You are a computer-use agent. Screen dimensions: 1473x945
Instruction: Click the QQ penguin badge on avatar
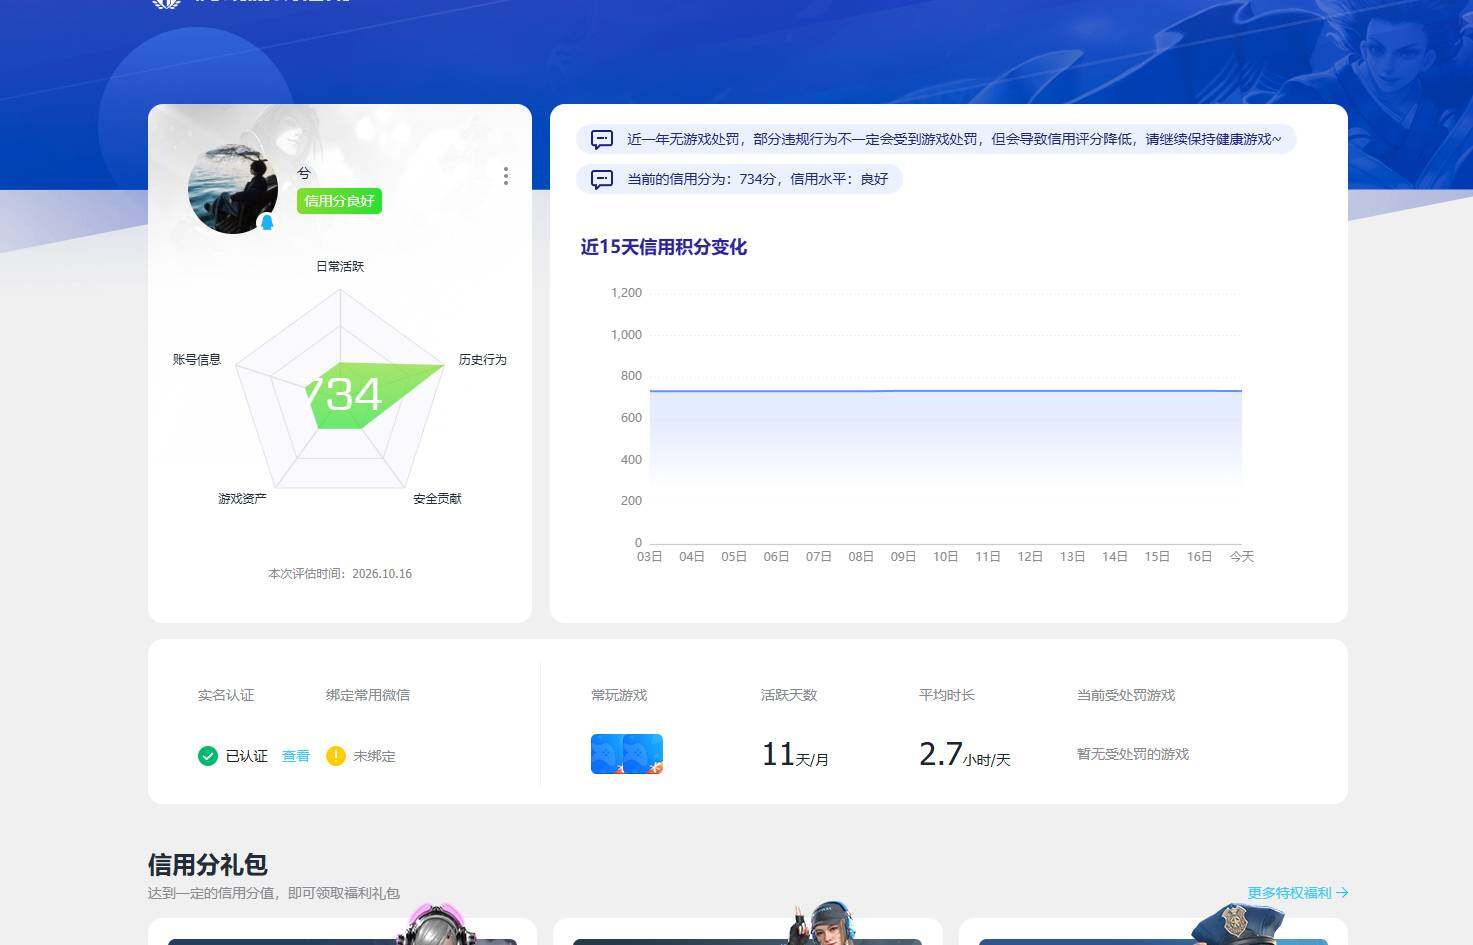tap(267, 222)
